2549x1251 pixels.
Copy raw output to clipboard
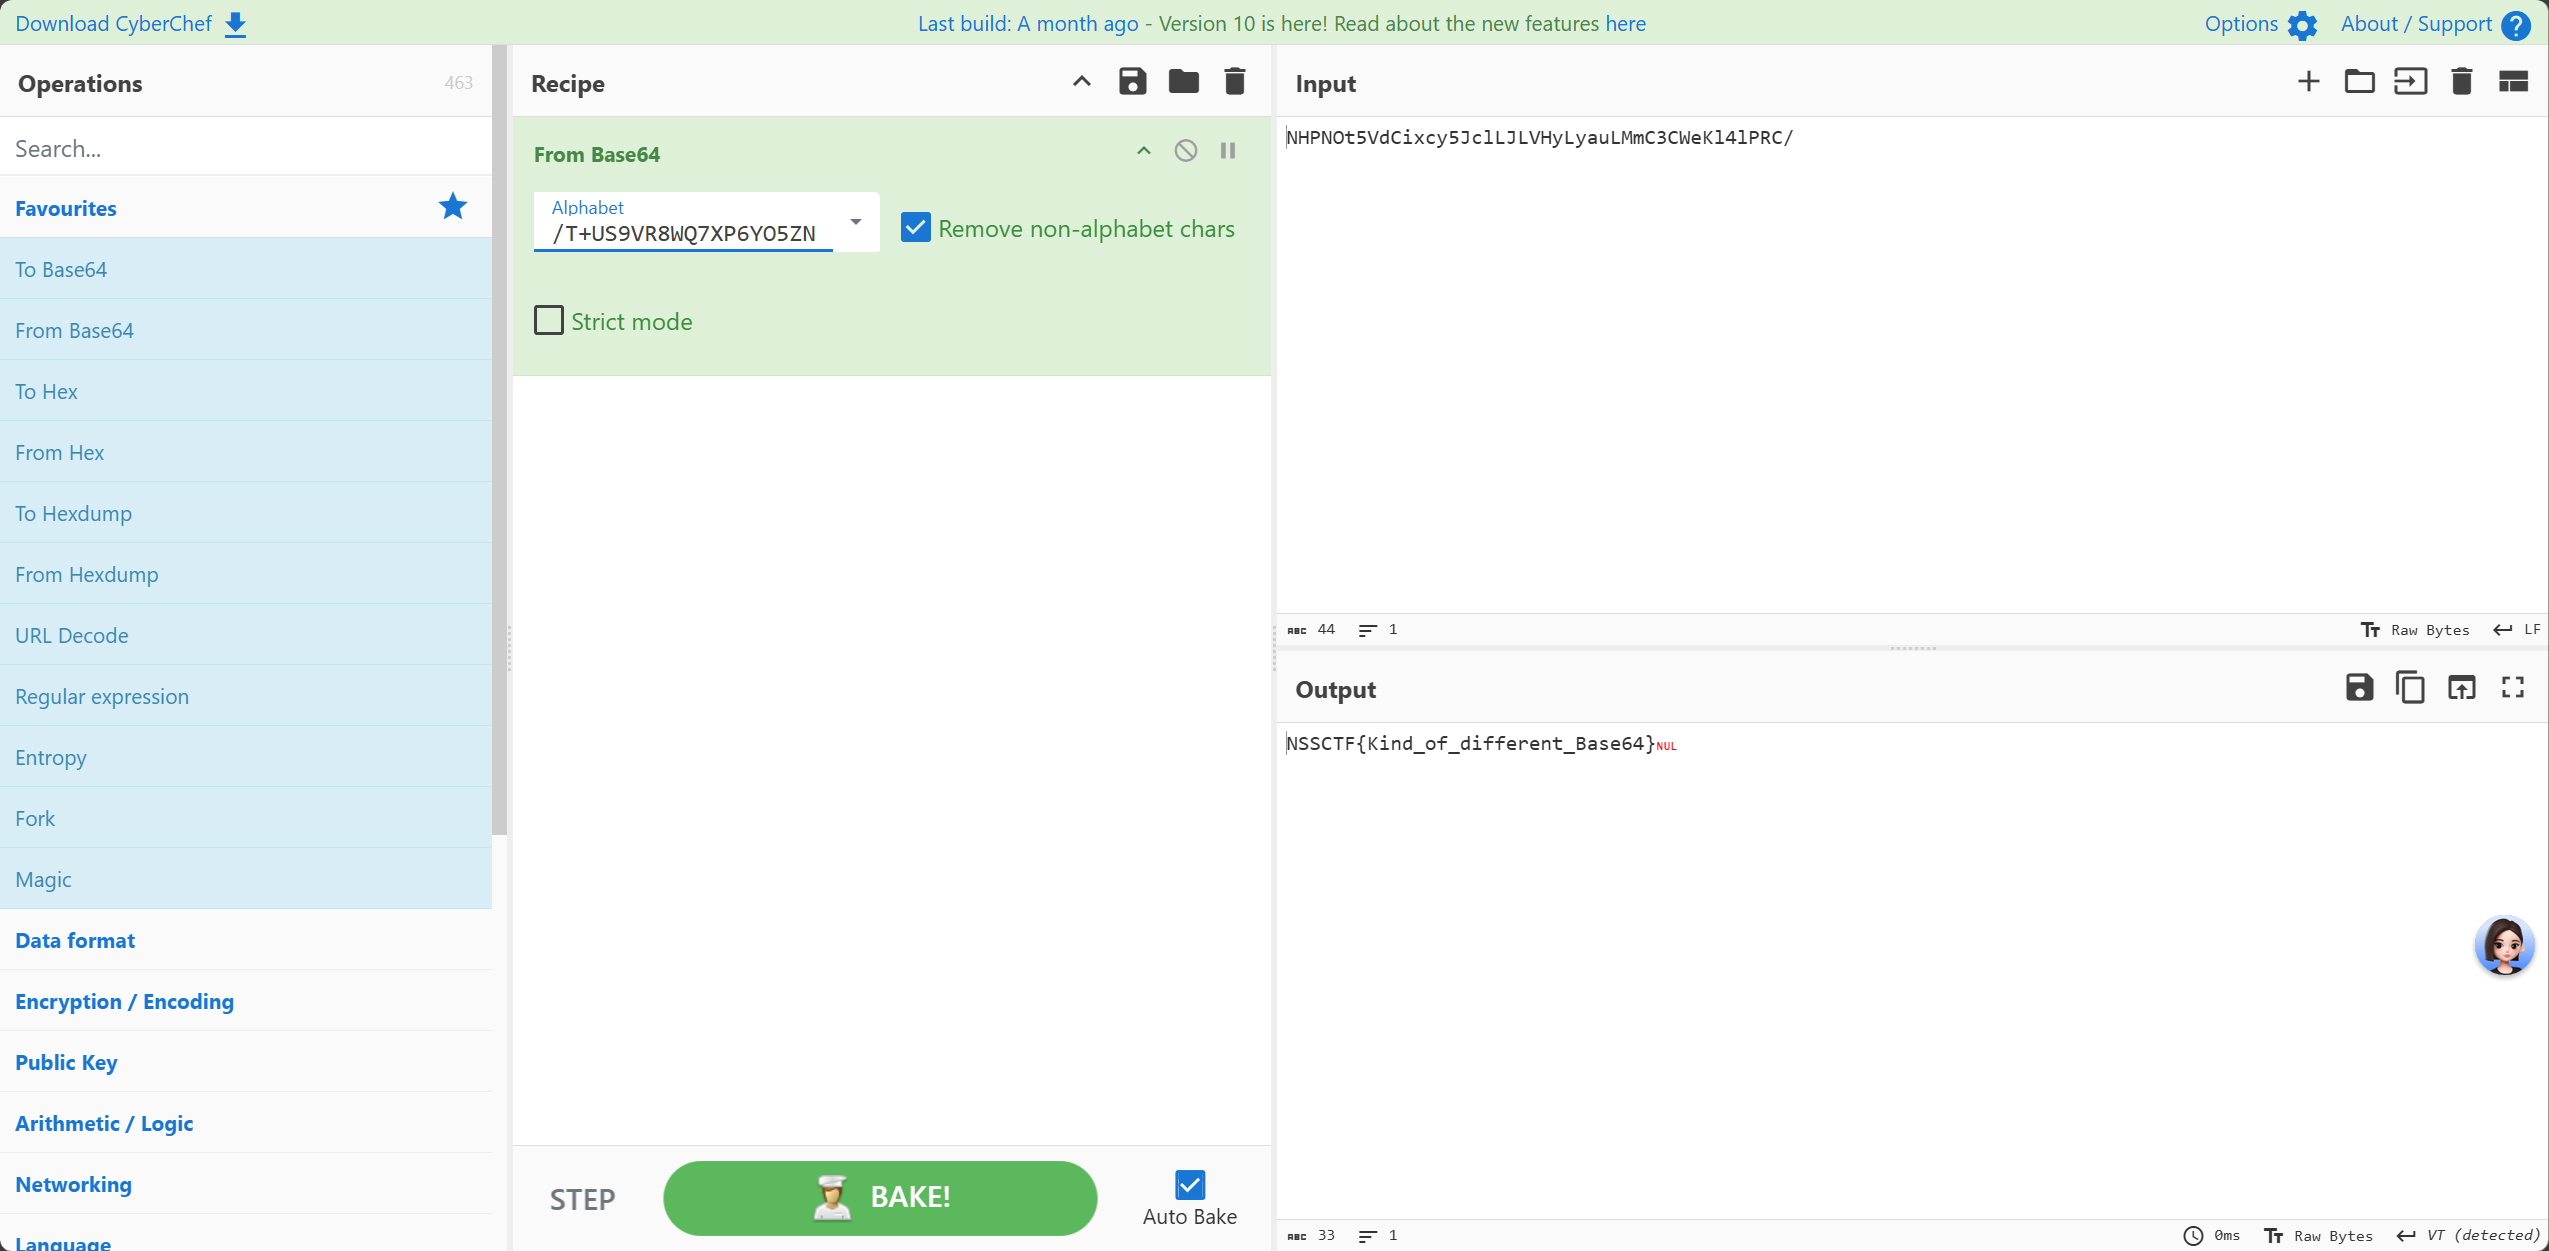coord(2410,688)
